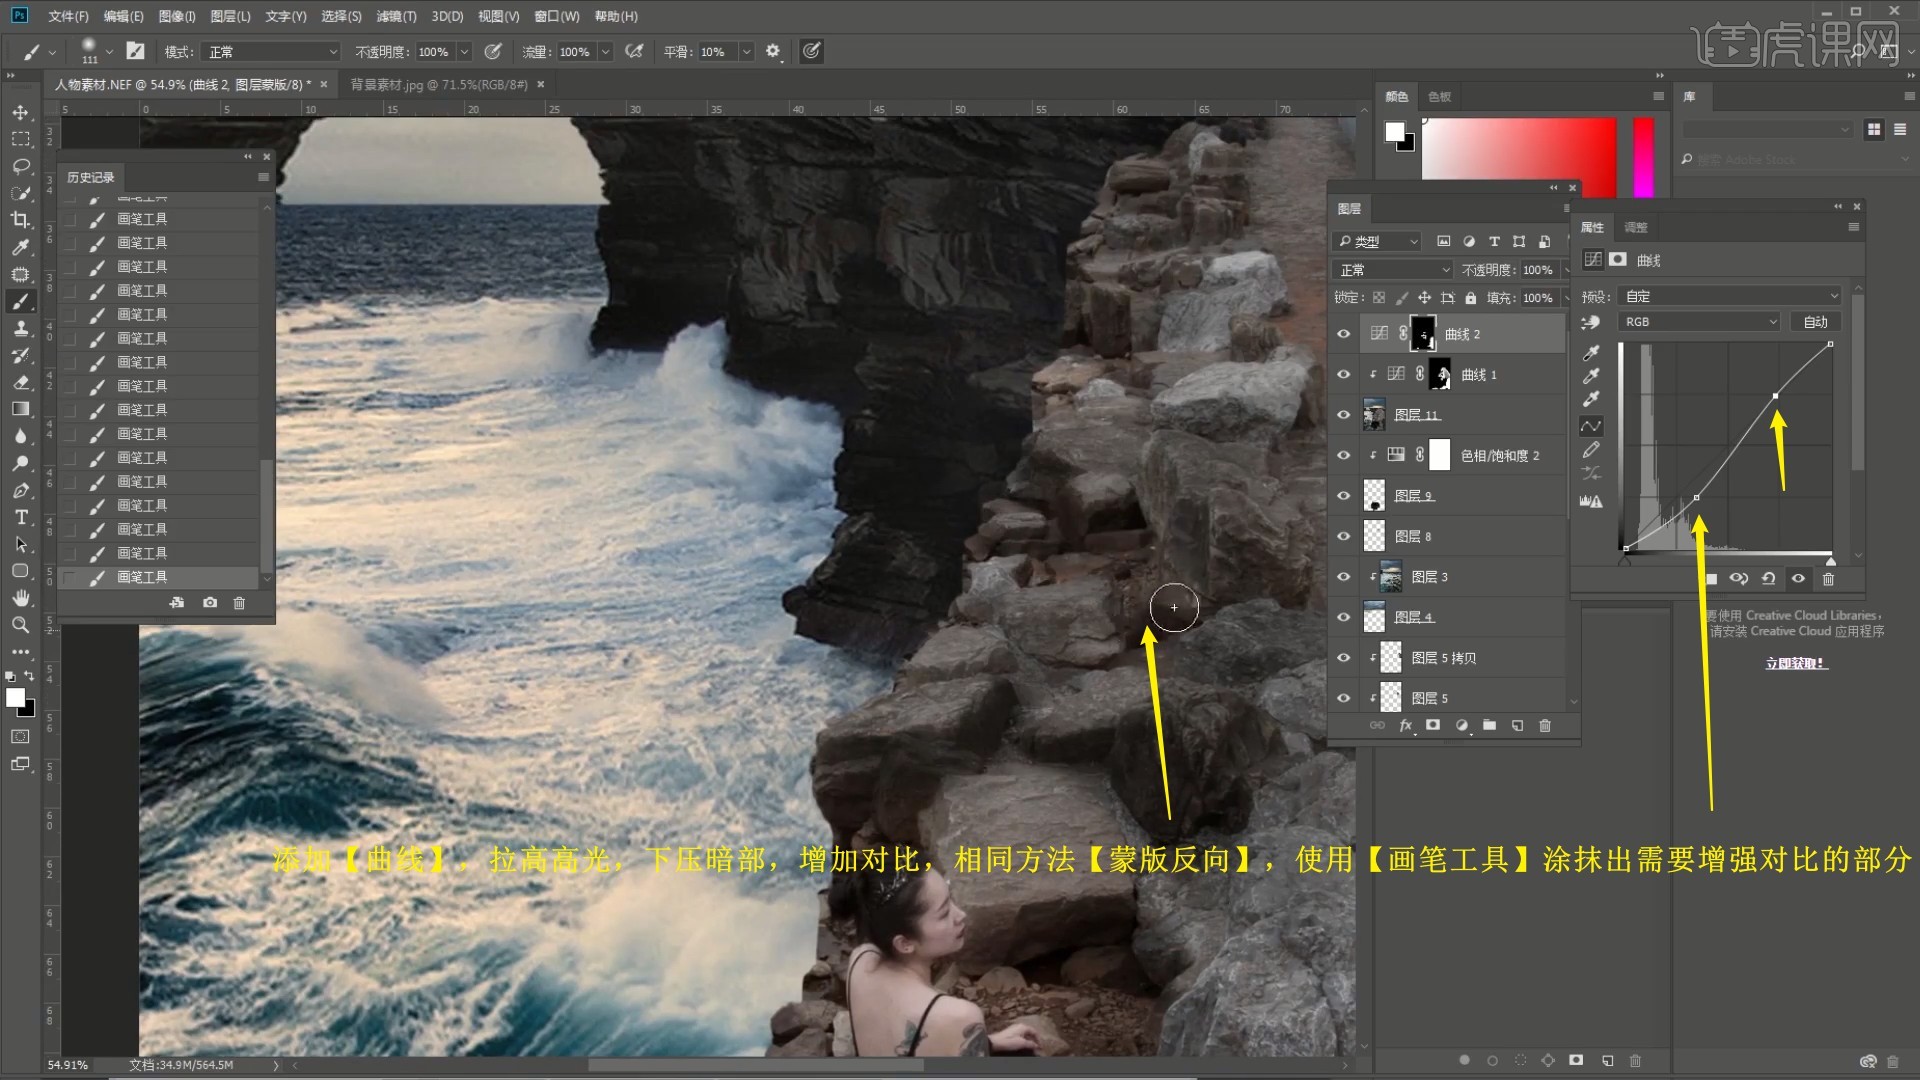This screenshot has width=1920, height=1080.
Task: Select the Horizontal Type tool
Action: click(x=20, y=517)
